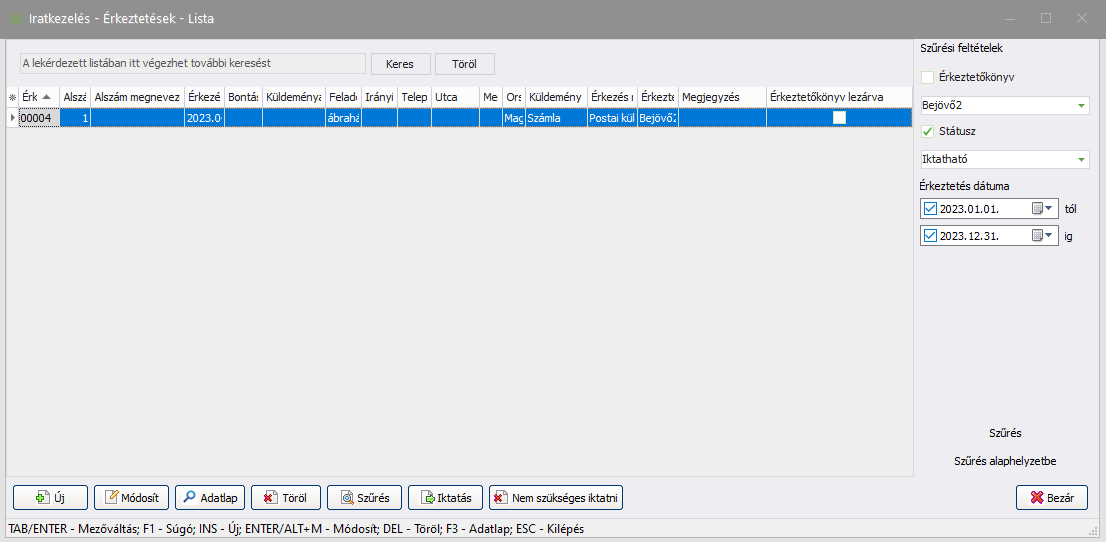Click Nem szükséges iktatni button
Viewport: 1106px width, 542px height.
click(x=556, y=497)
